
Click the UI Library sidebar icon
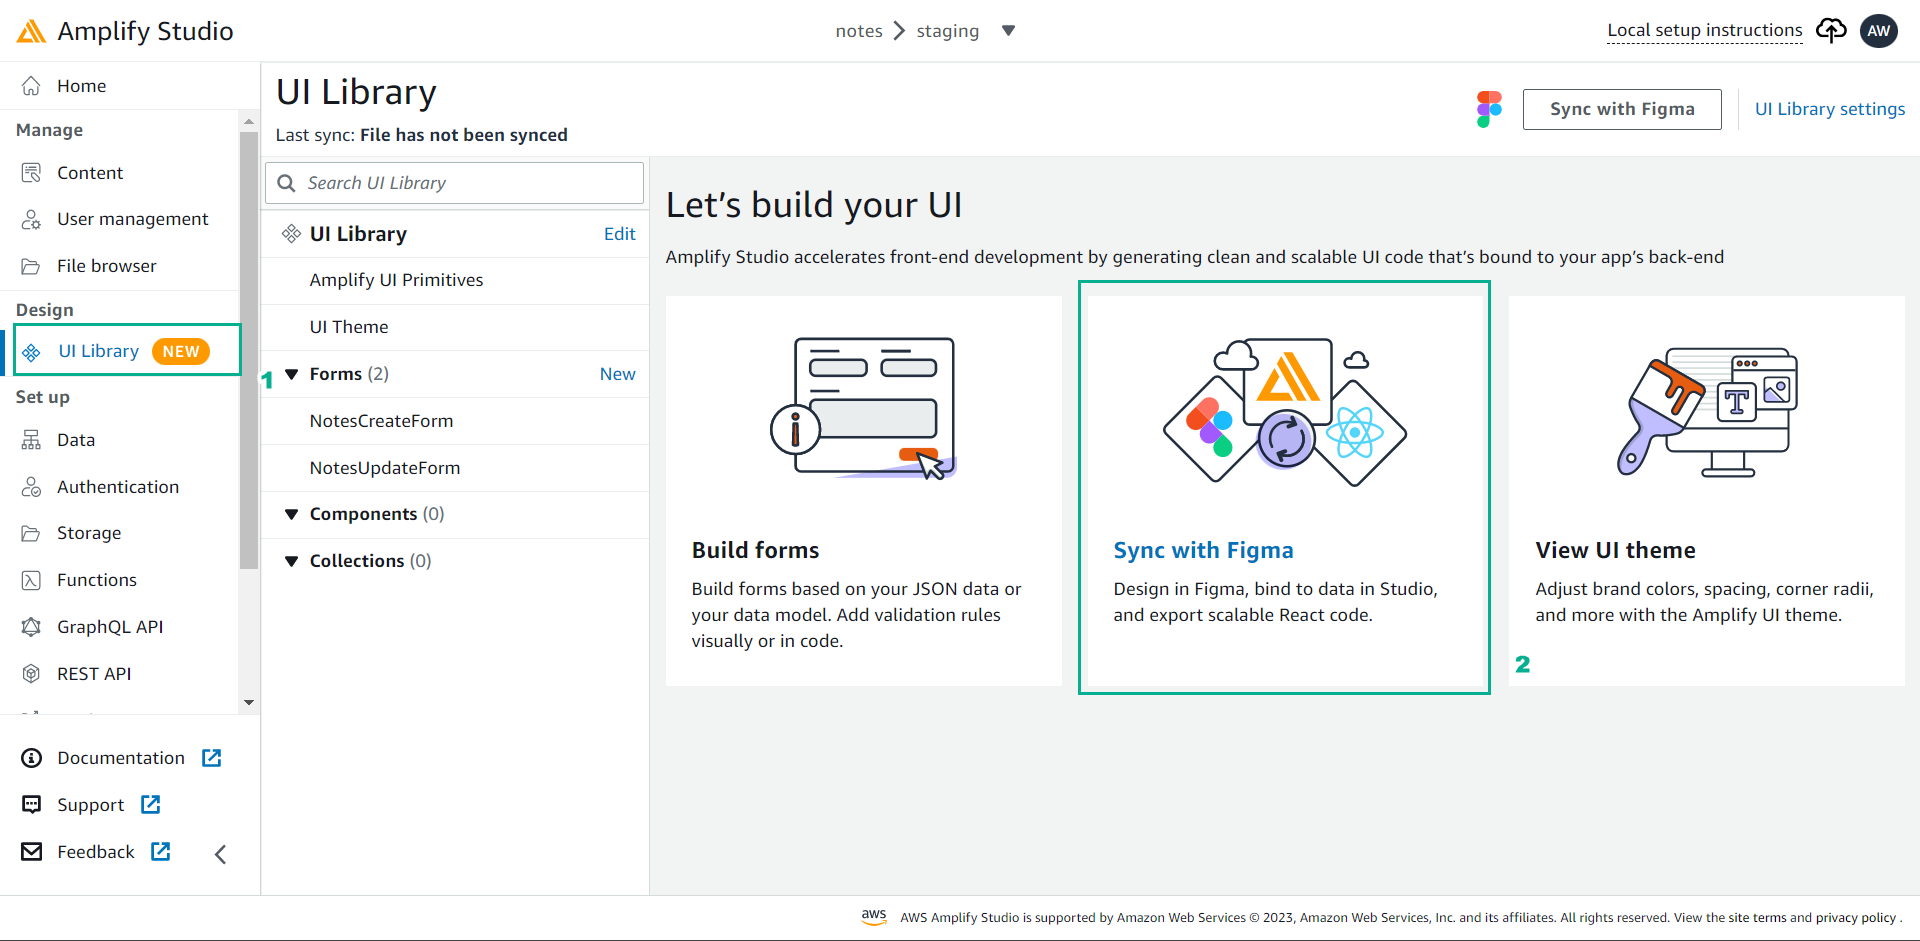pyautogui.click(x=32, y=352)
